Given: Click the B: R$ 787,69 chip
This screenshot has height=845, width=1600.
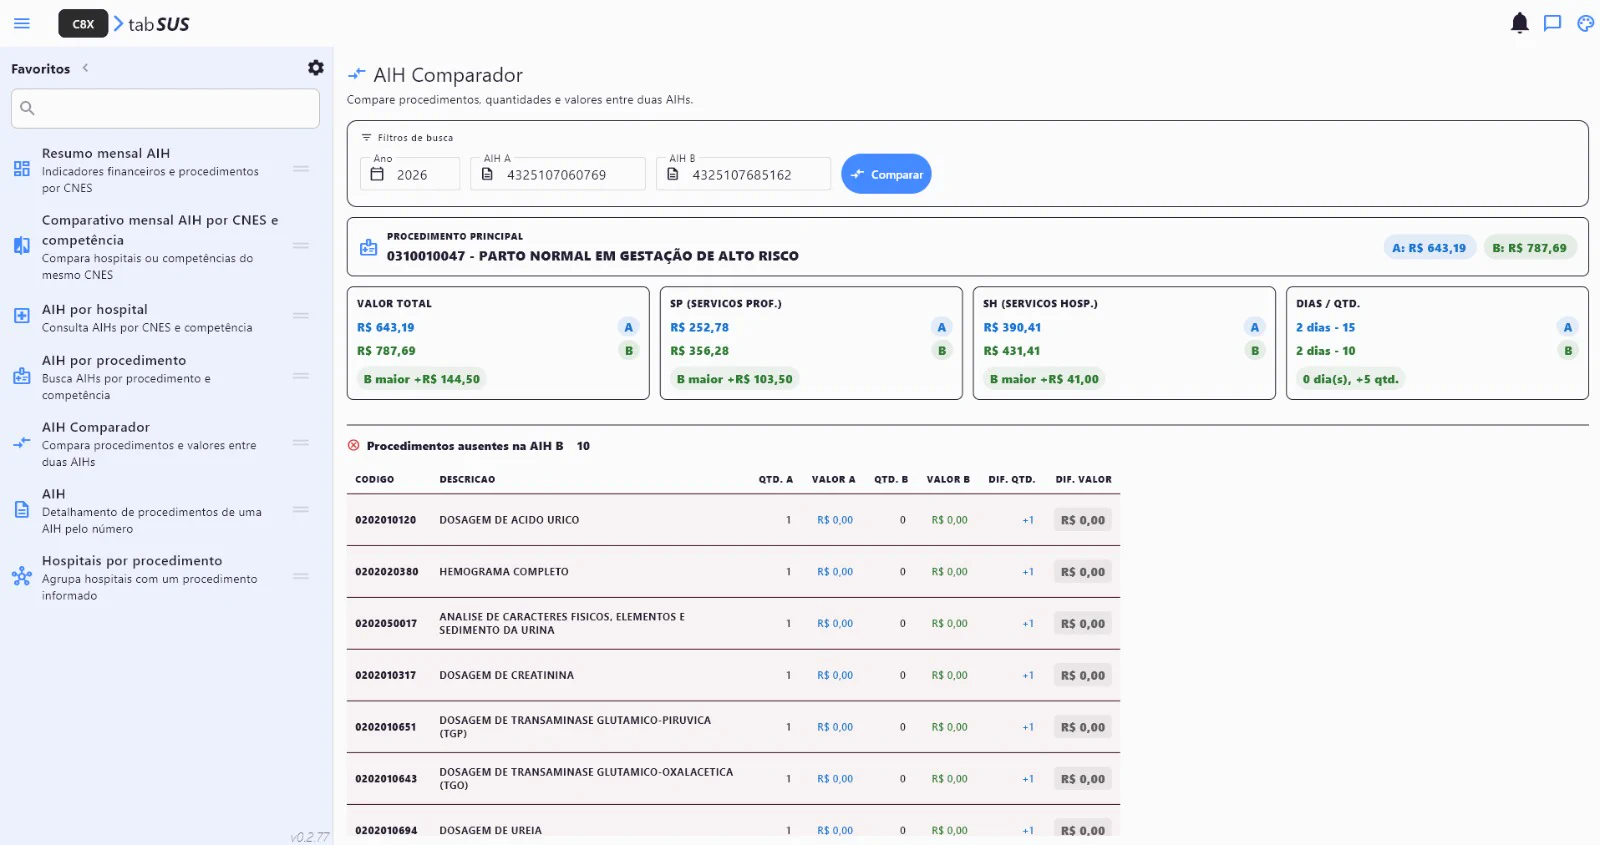Looking at the screenshot, I should pos(1530,248).
